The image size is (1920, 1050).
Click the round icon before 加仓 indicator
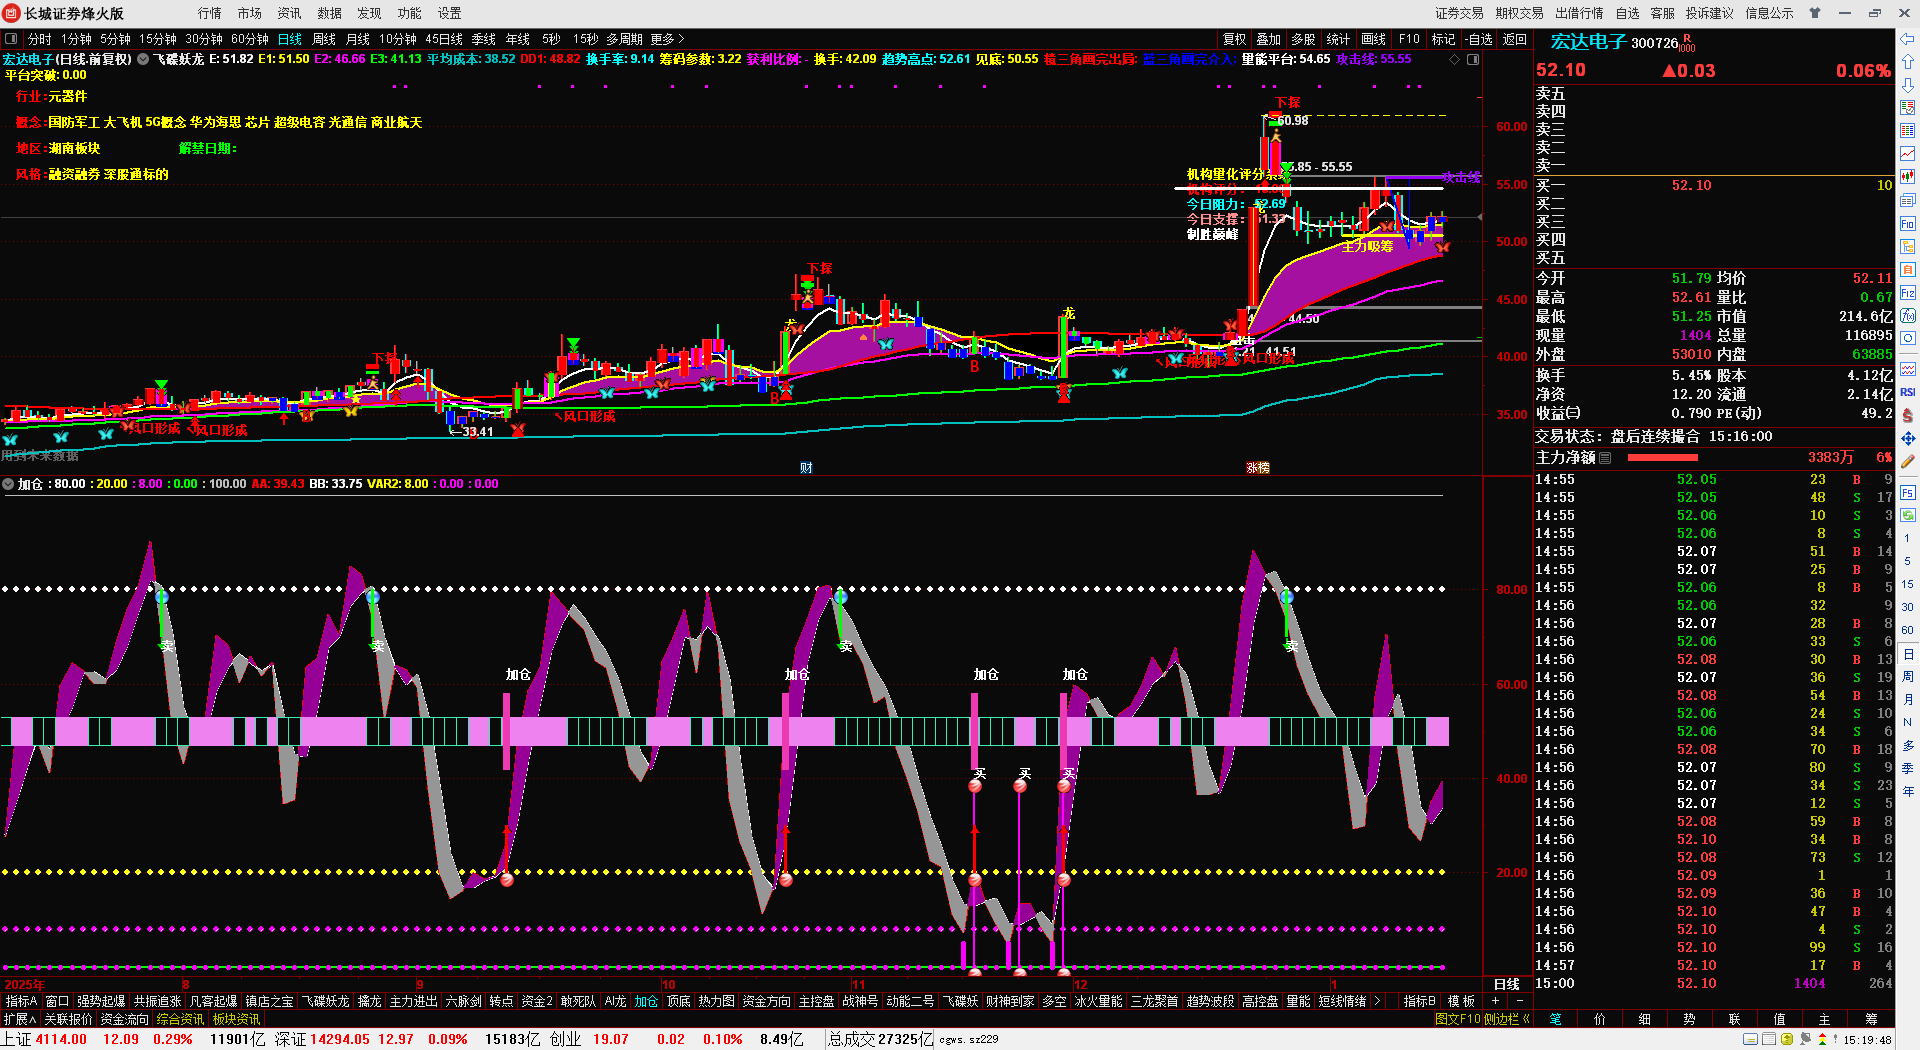tap(8, 484)
